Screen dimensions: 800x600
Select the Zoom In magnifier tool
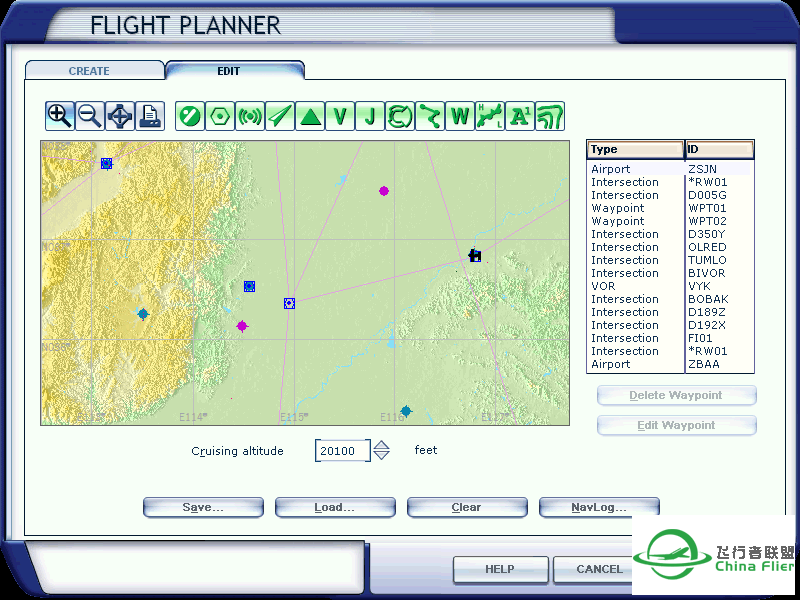59,116
